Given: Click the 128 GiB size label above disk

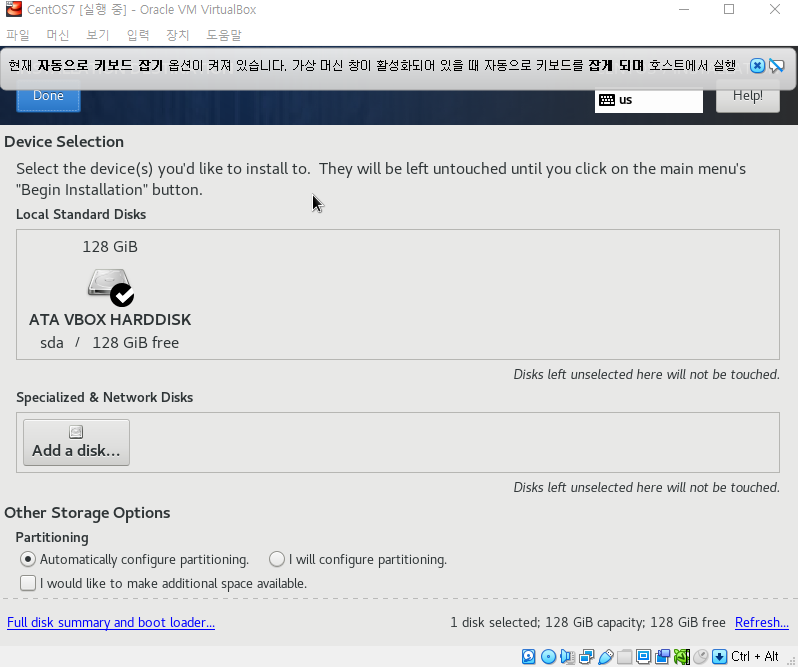Looking at the screenshot, I should click(x=110, y=247).
